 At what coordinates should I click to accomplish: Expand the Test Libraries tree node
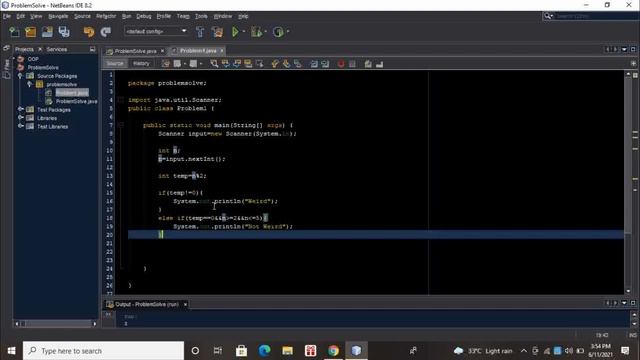pyautogui.click(x=20, y=126)
